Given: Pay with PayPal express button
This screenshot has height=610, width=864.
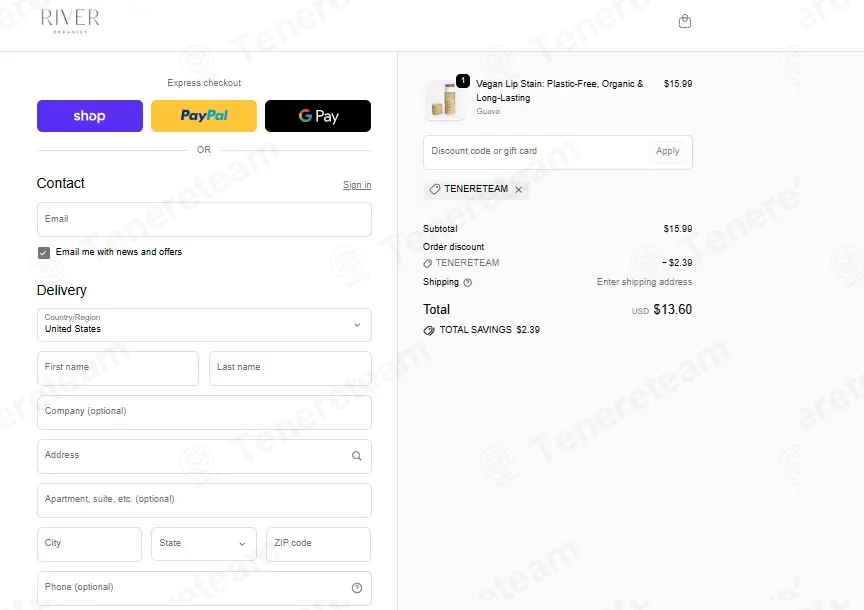Looking at the screenshot, I should [x=204, y=116].
